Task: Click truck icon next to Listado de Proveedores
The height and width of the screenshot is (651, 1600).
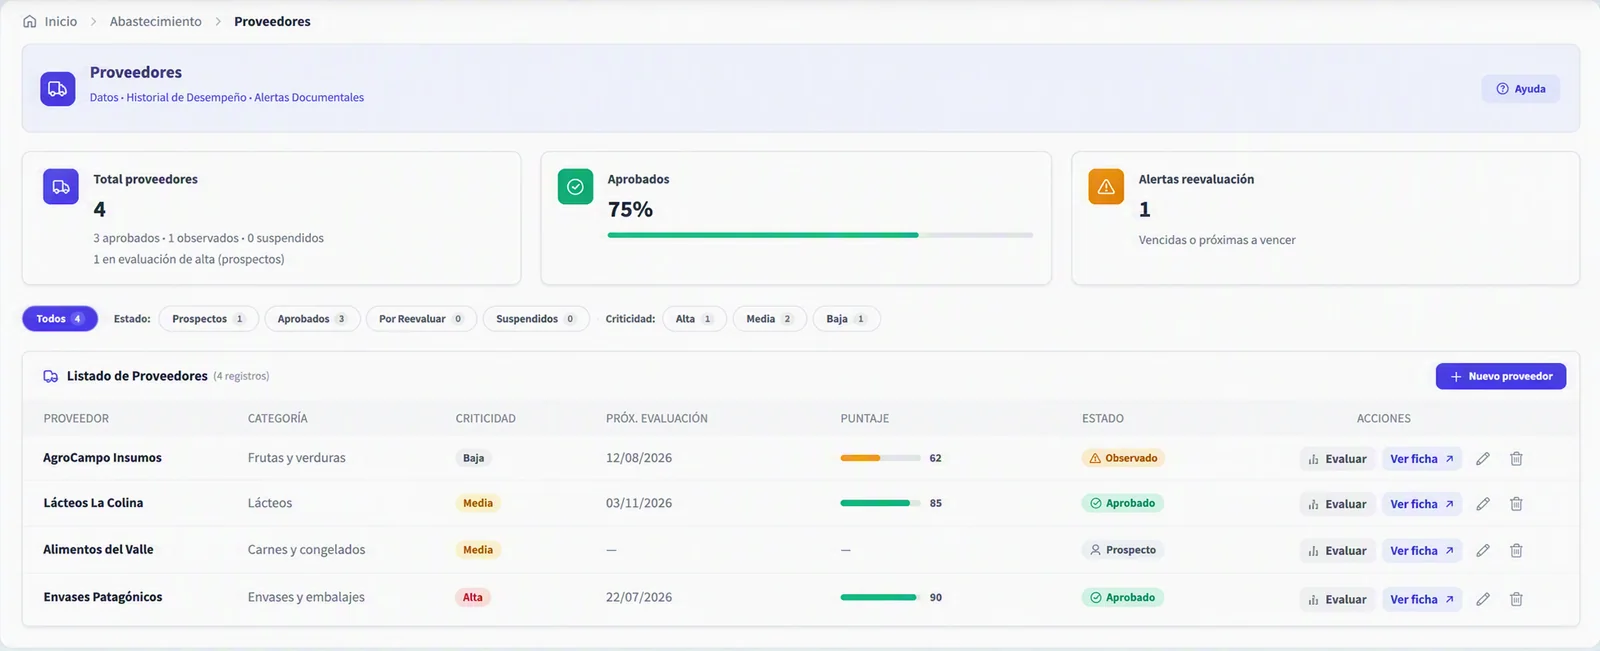Action: (51, 376)
